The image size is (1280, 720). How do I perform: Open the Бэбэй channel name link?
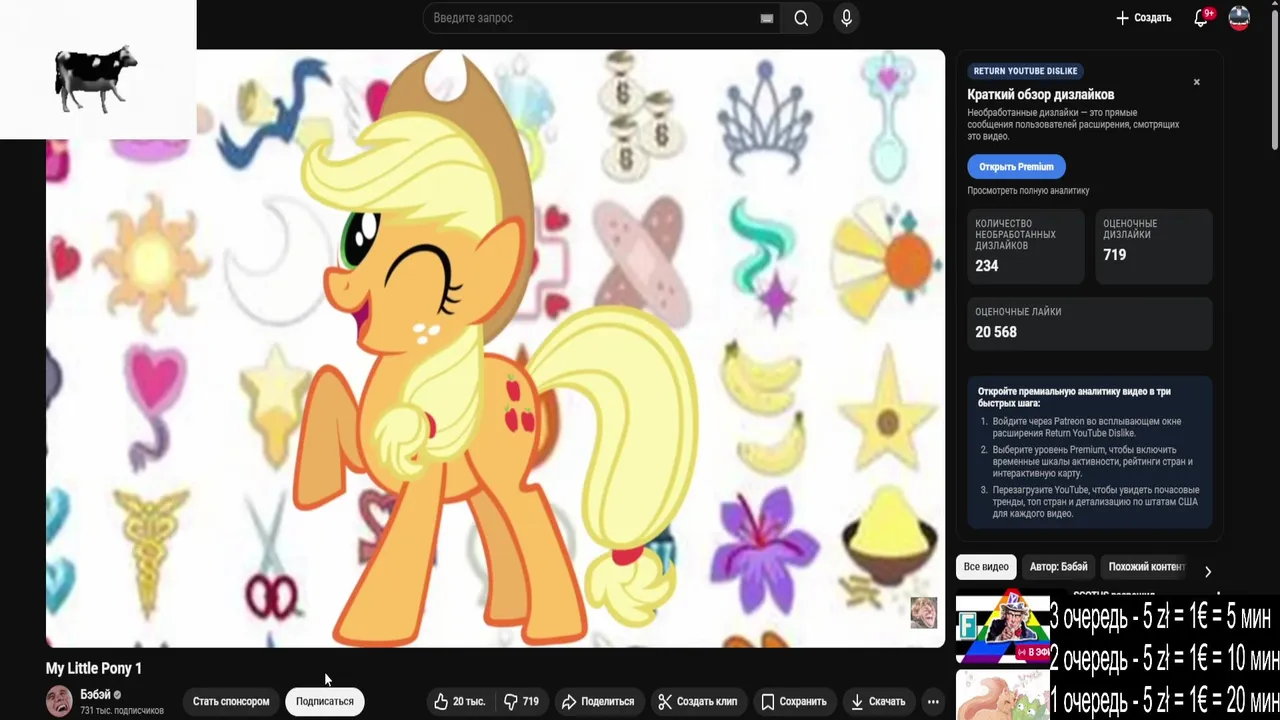click(x=95, y=694)
